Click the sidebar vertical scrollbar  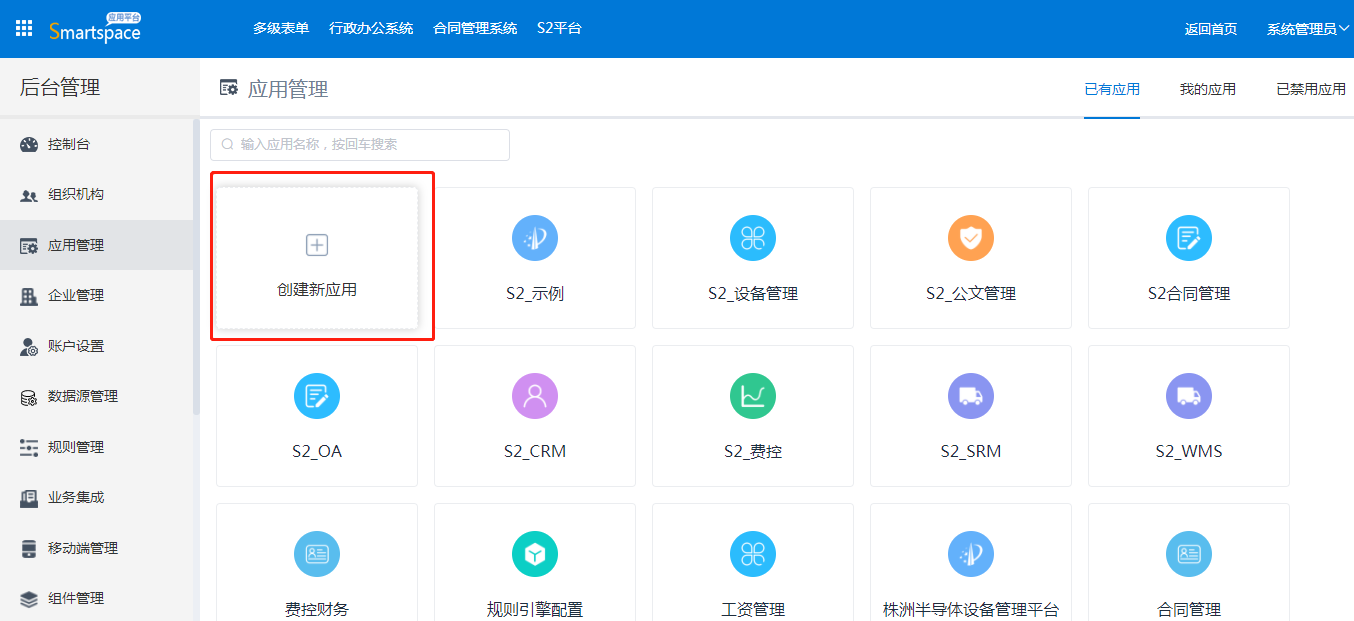click(196, 266)
